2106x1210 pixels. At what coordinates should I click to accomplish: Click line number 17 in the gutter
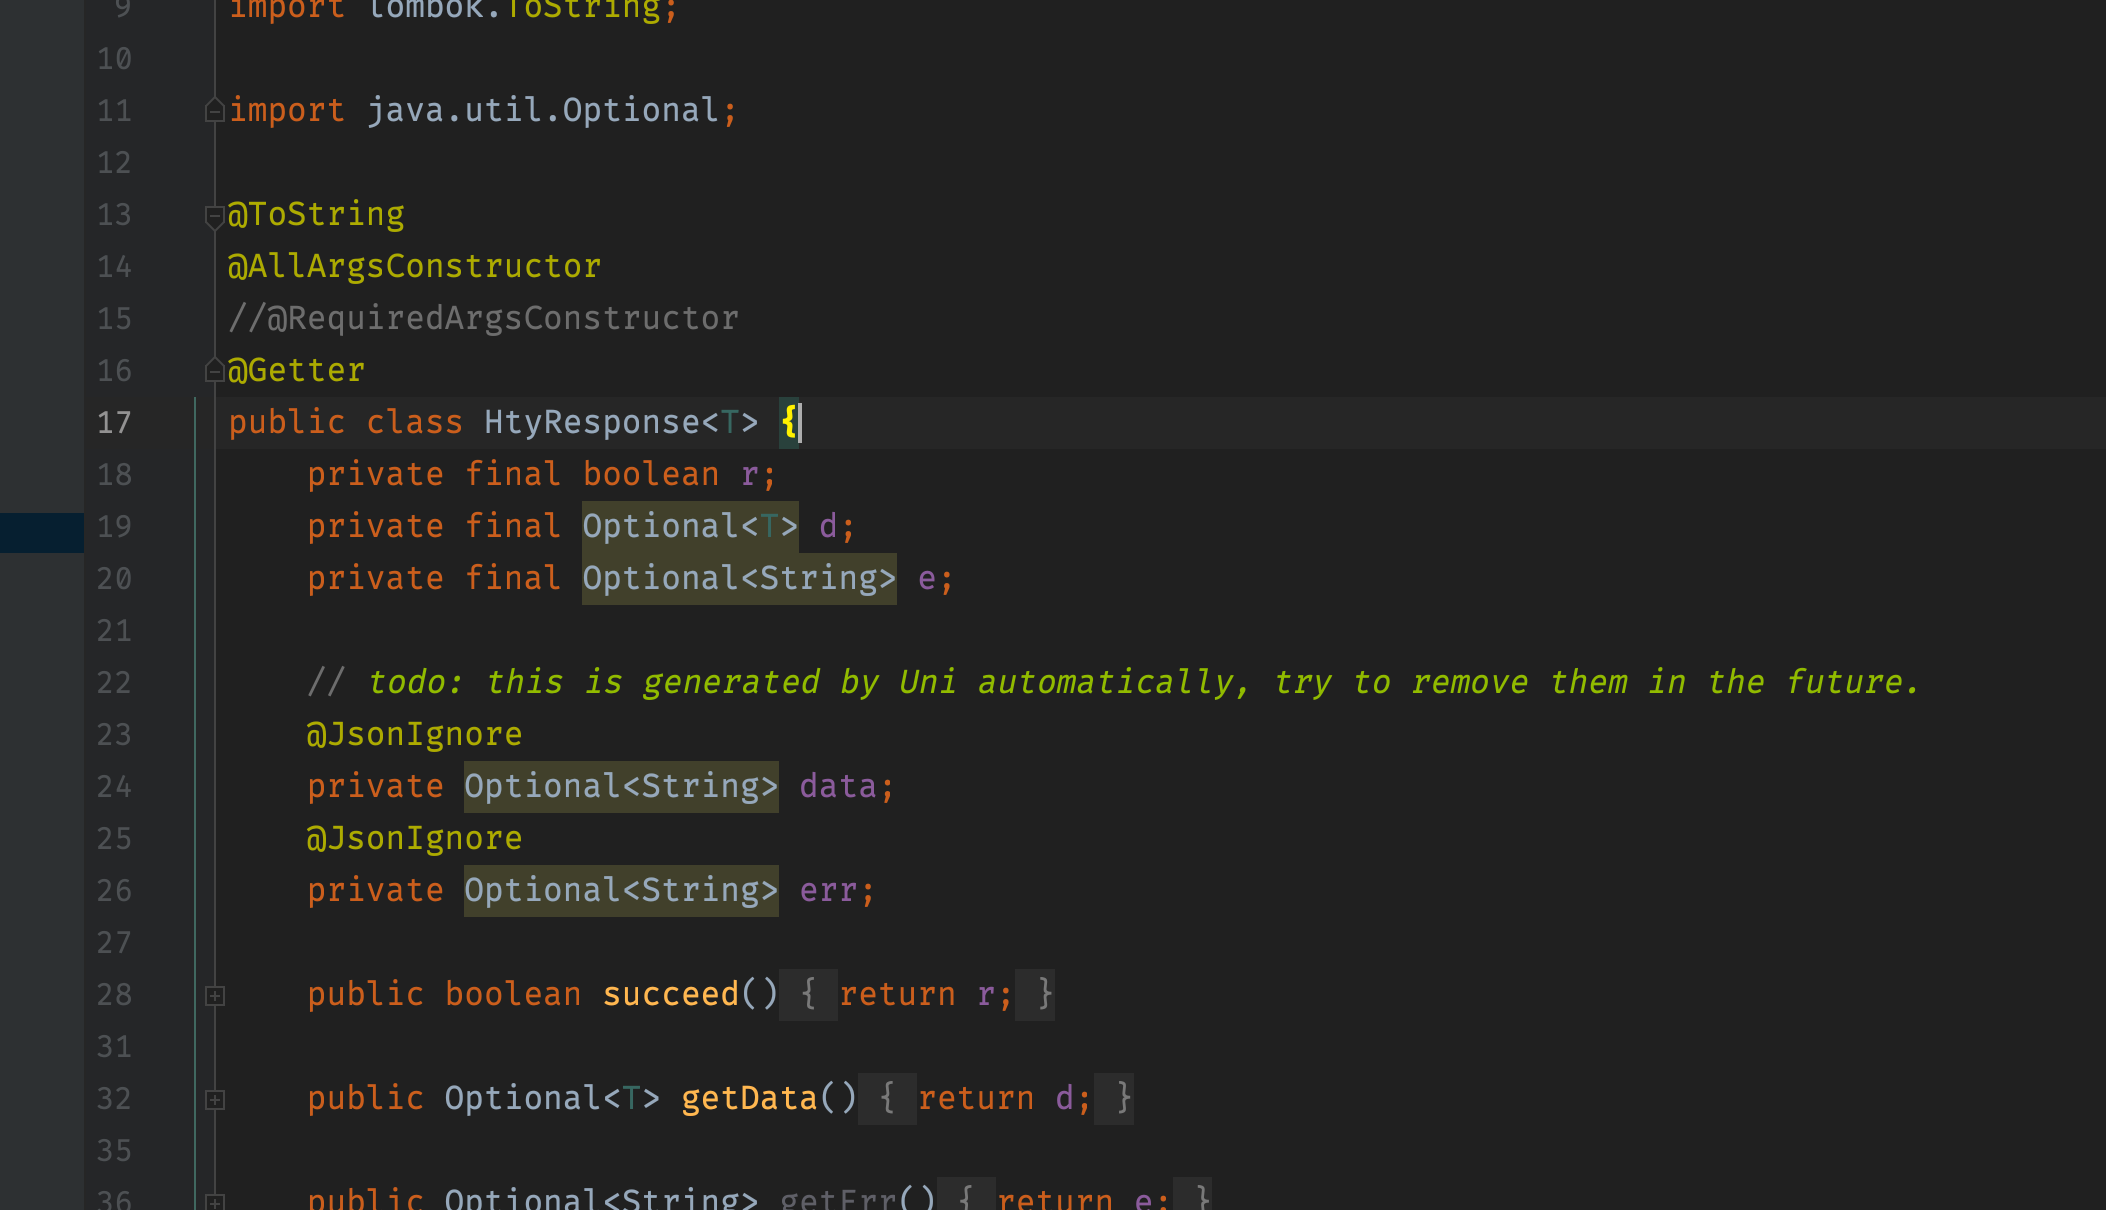tap(114, 423)
